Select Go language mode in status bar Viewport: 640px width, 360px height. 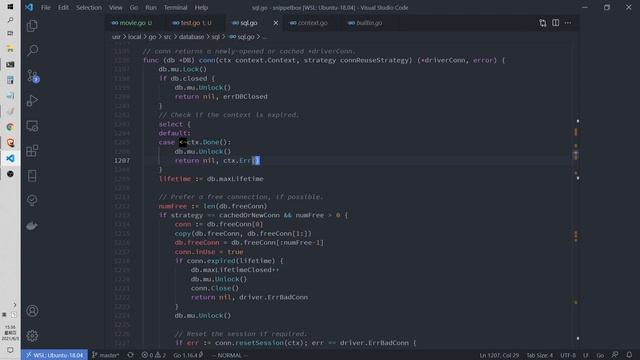click(x=600, y=355)
